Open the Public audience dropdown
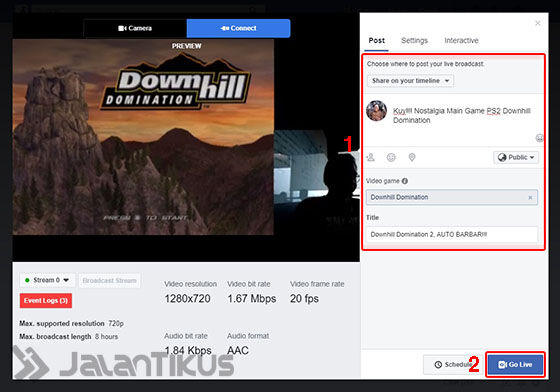 (516, 157)
